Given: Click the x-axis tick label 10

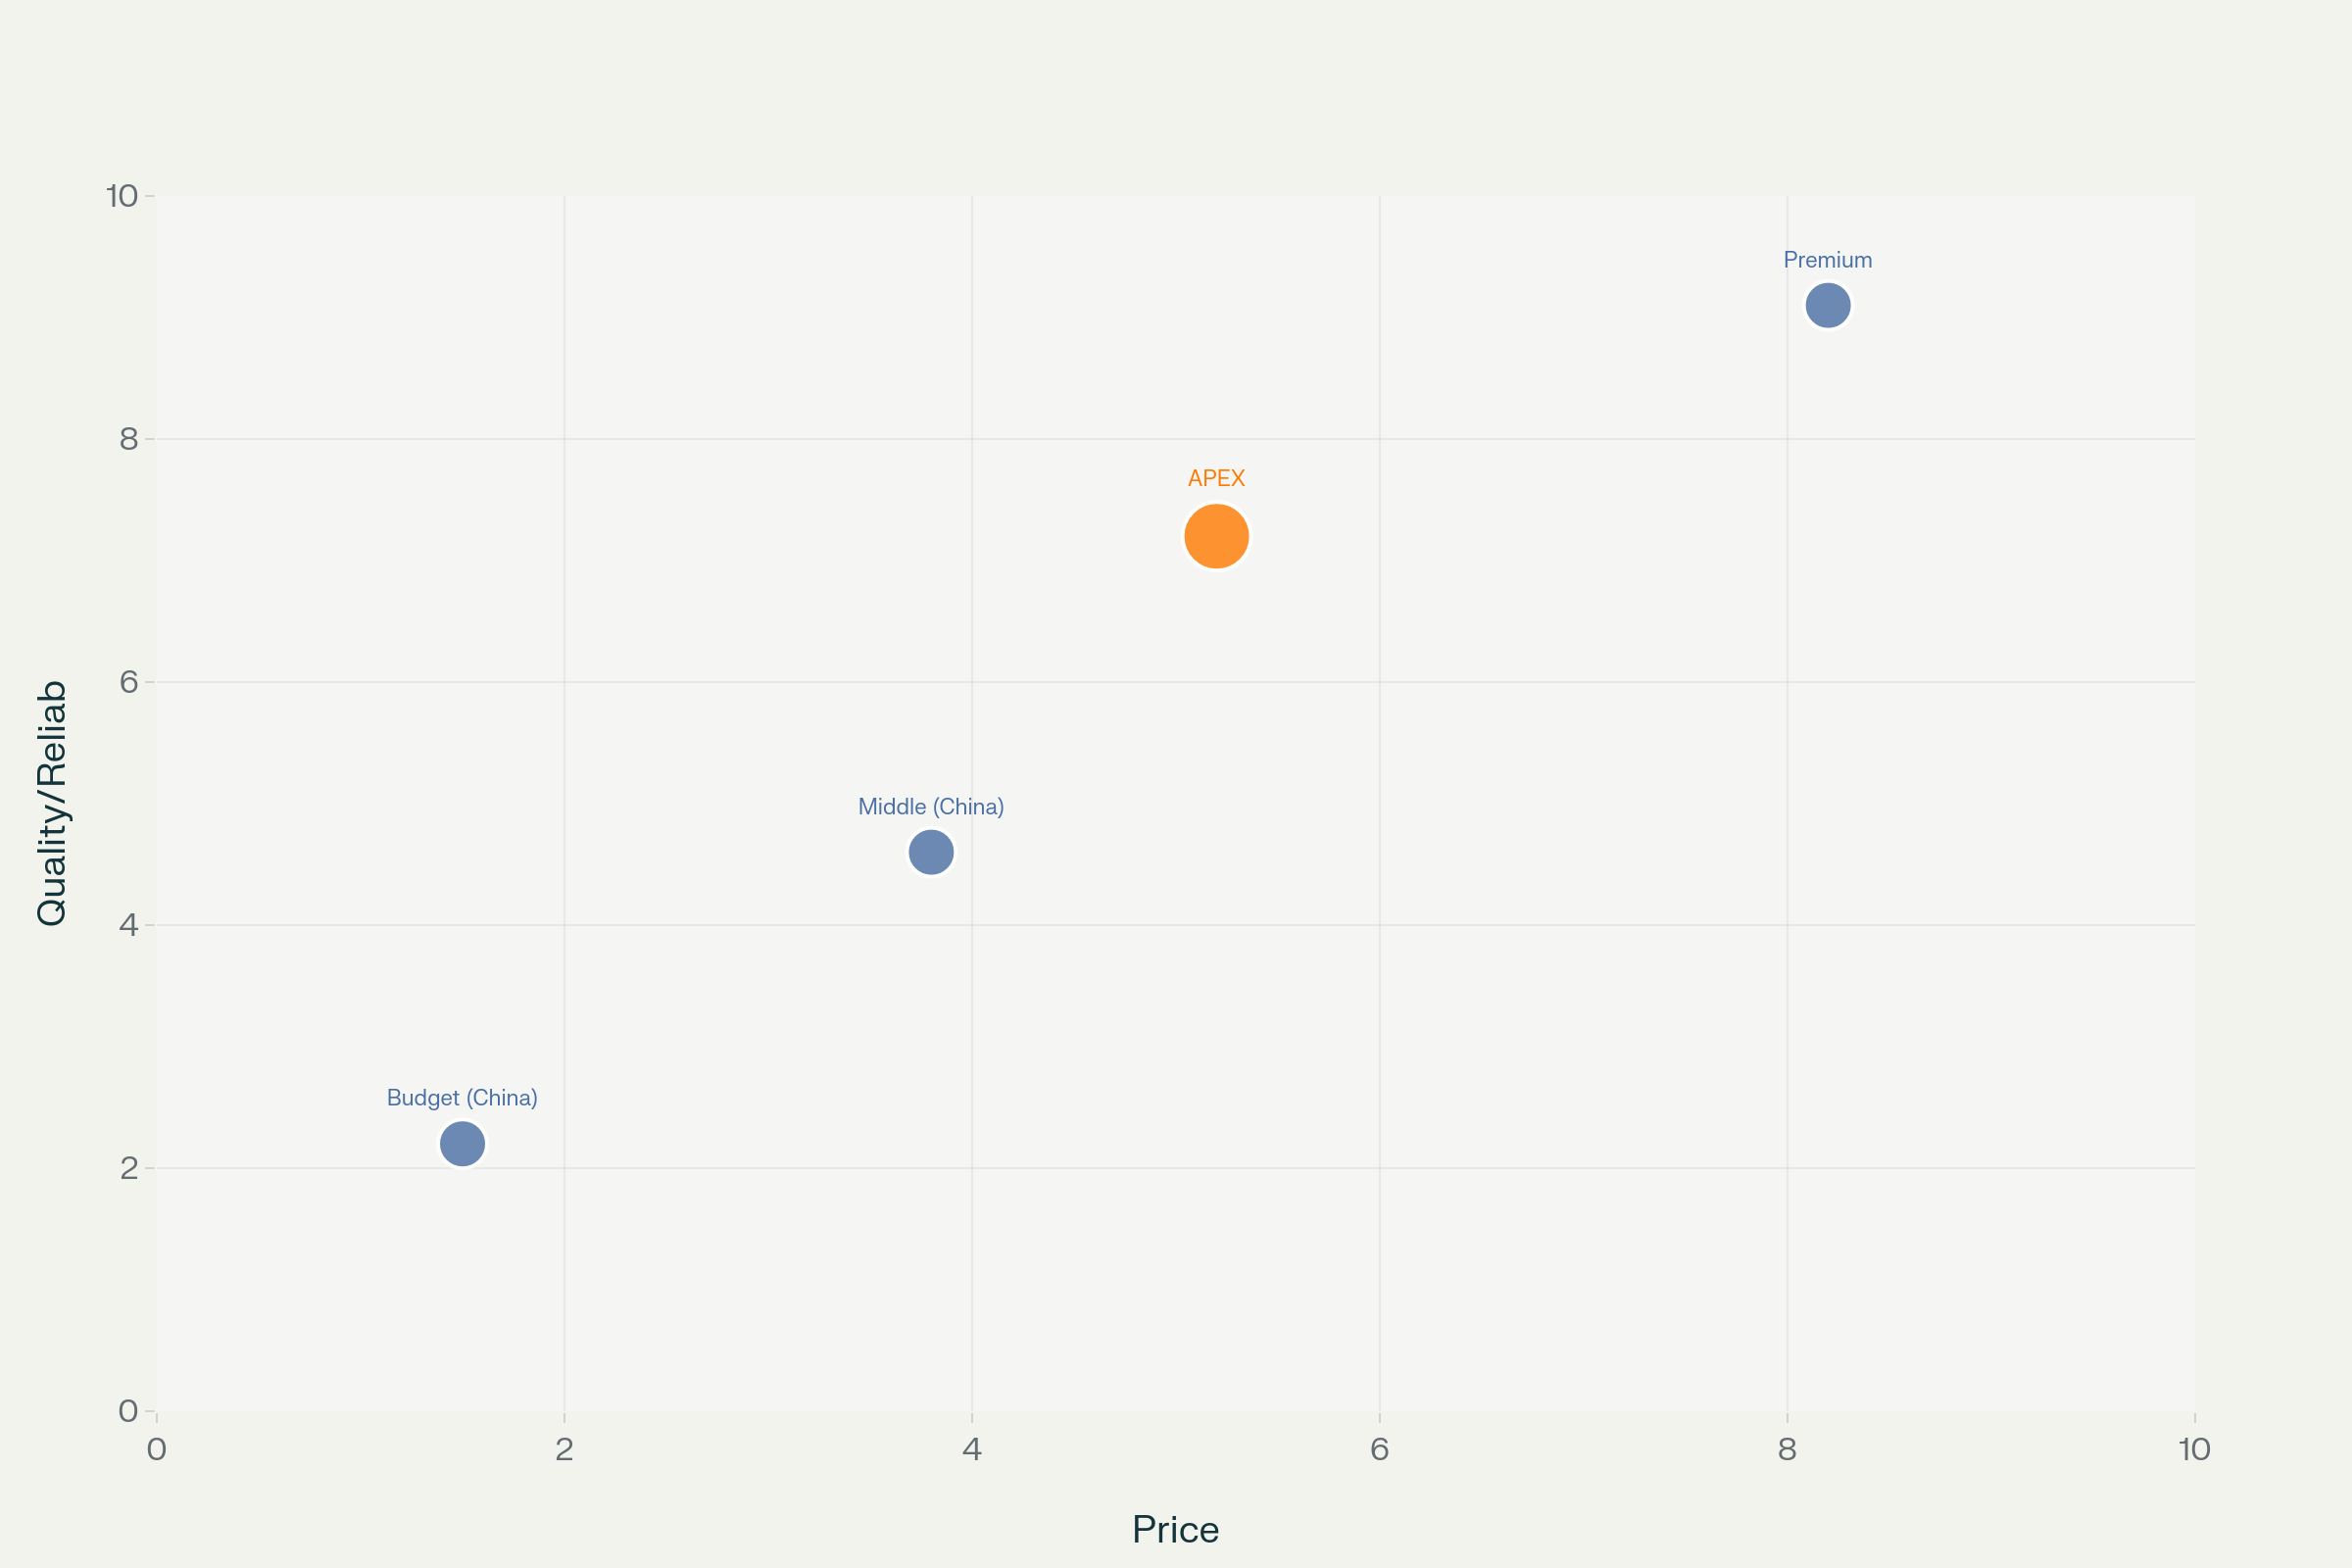Looking at the screenshot, I should pyautogui.click(x=2194, y=1449).
